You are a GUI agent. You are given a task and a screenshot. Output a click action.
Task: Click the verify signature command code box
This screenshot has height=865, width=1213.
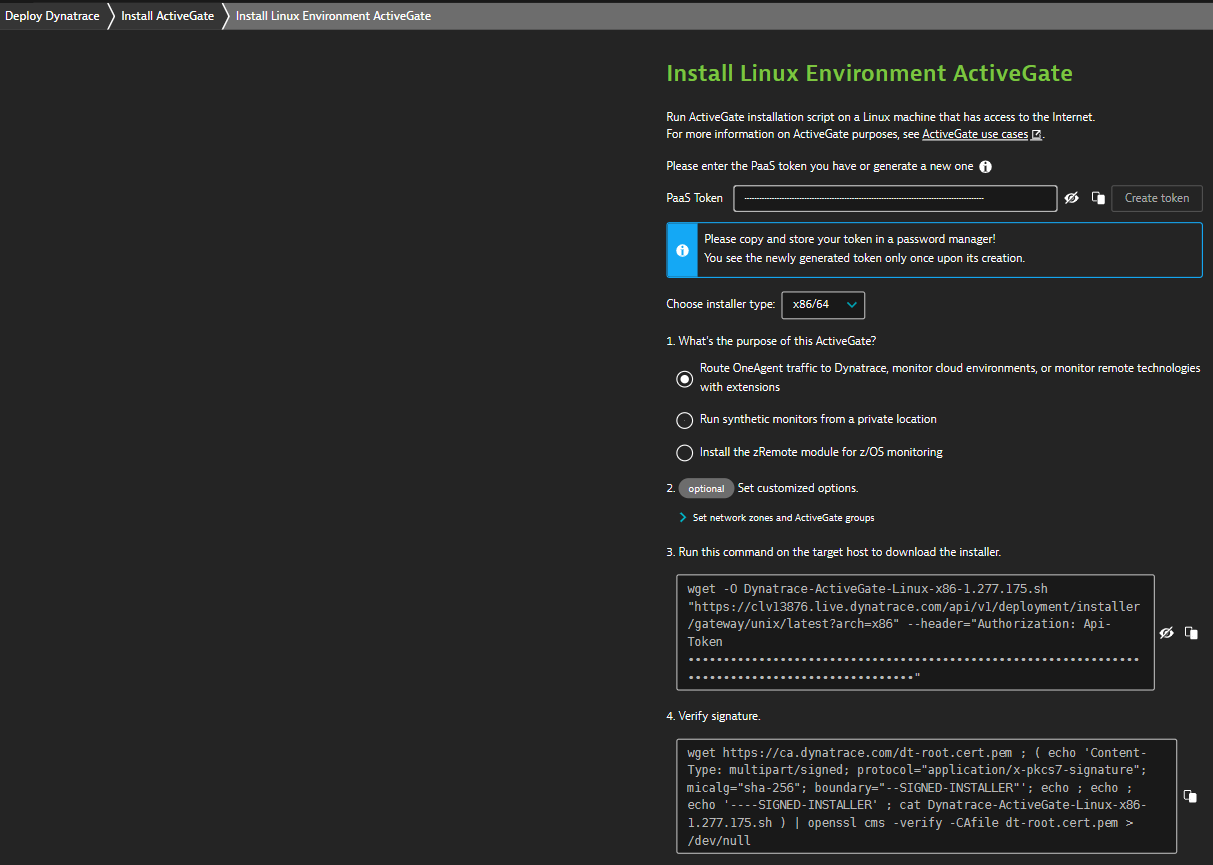click(925, 796)
